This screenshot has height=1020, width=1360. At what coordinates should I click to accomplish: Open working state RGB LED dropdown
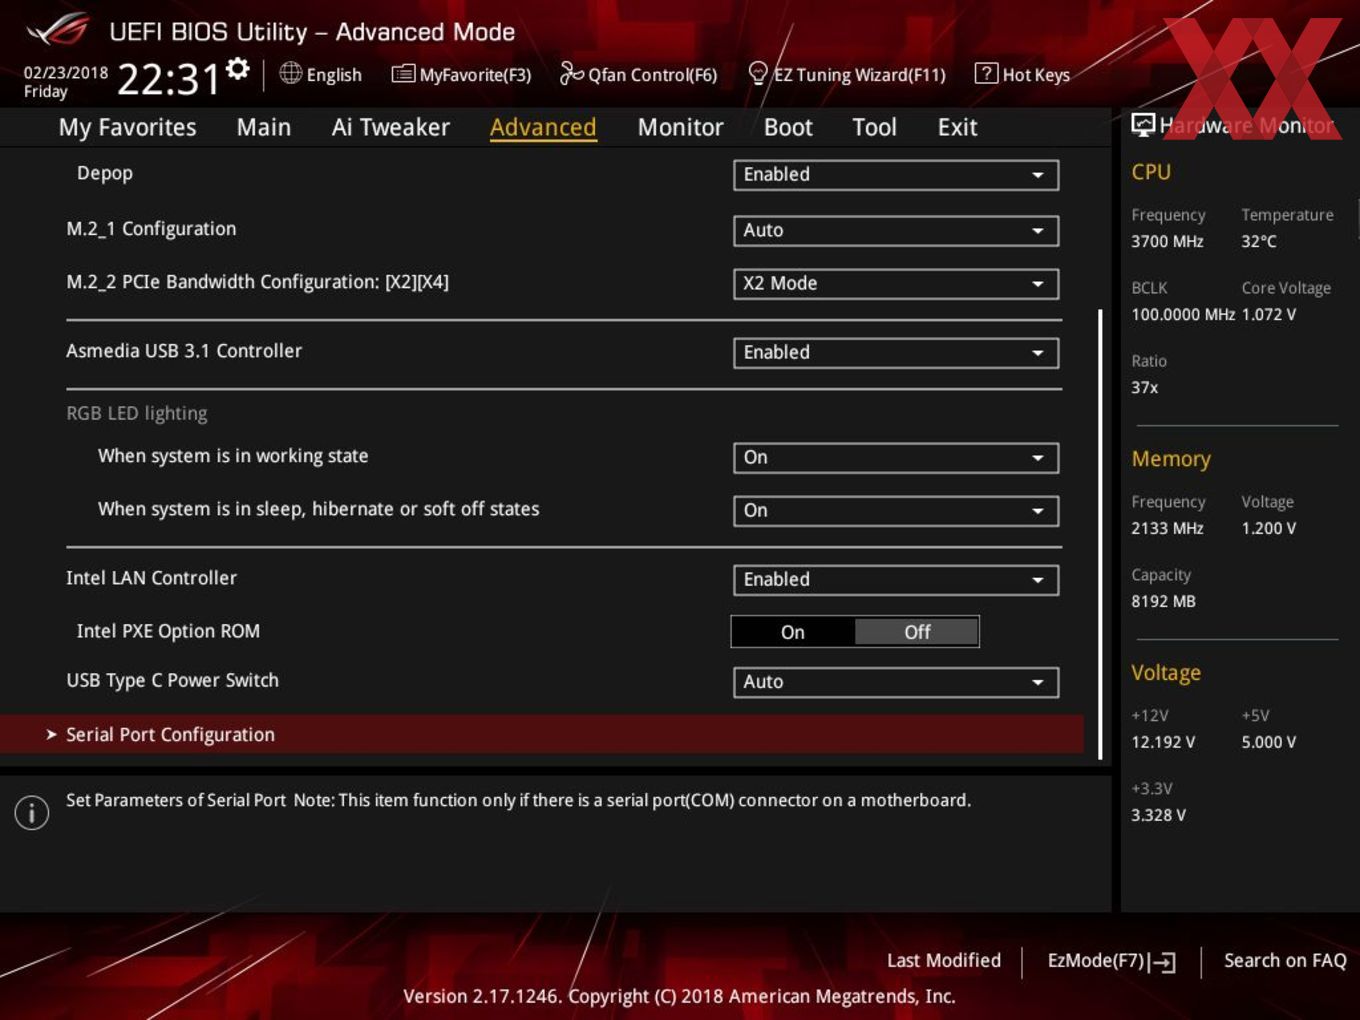[896, 458]
